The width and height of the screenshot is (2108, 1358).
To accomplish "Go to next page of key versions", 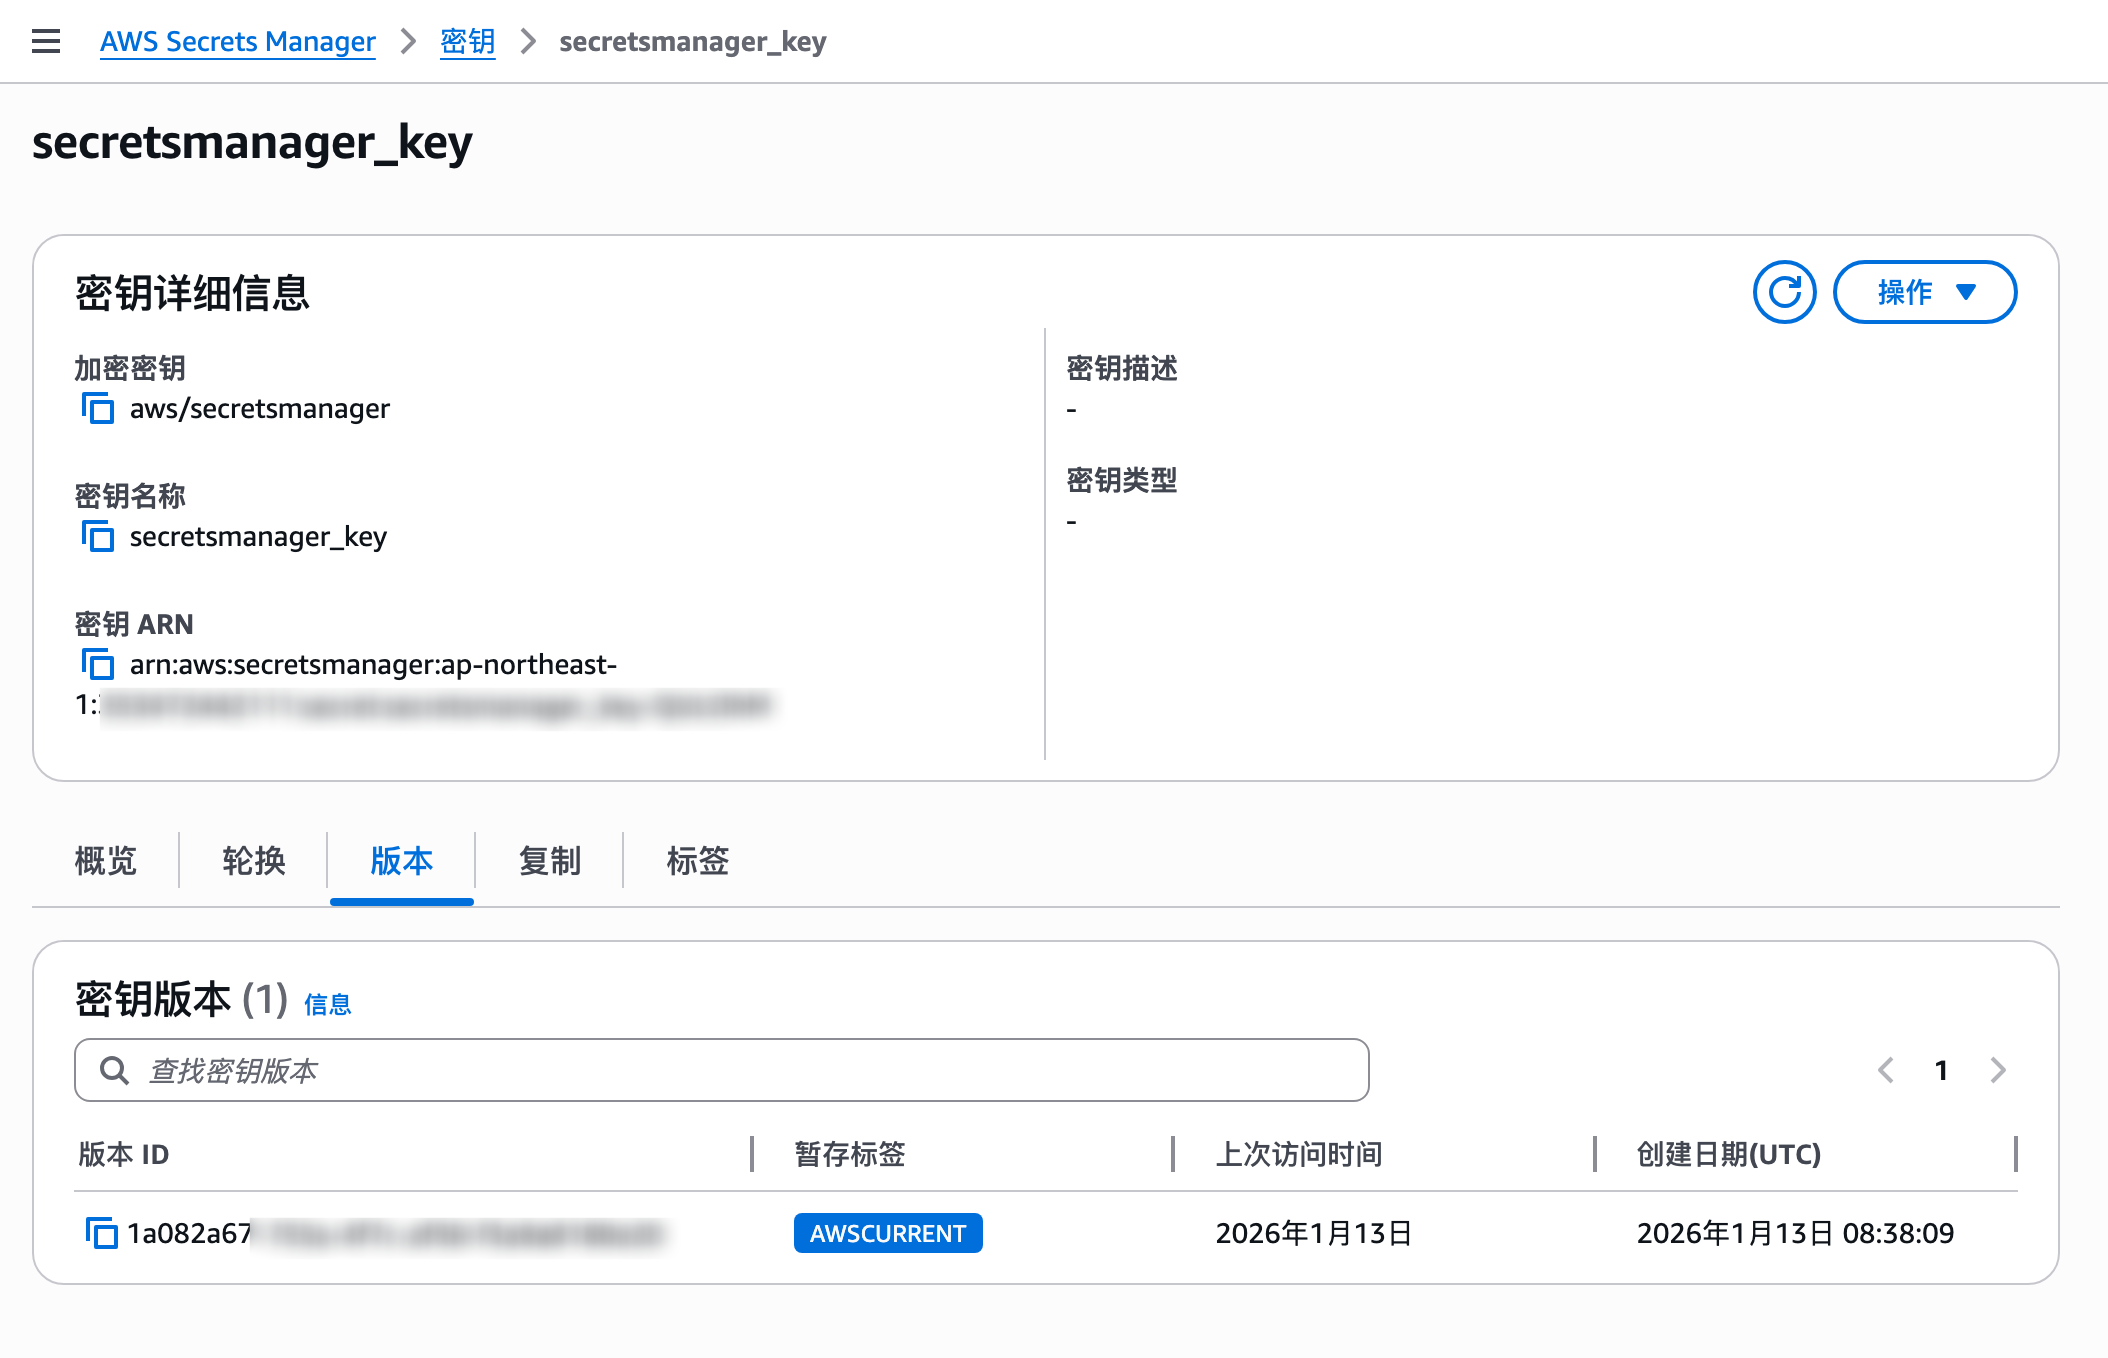I will tap(1997, 1069).
